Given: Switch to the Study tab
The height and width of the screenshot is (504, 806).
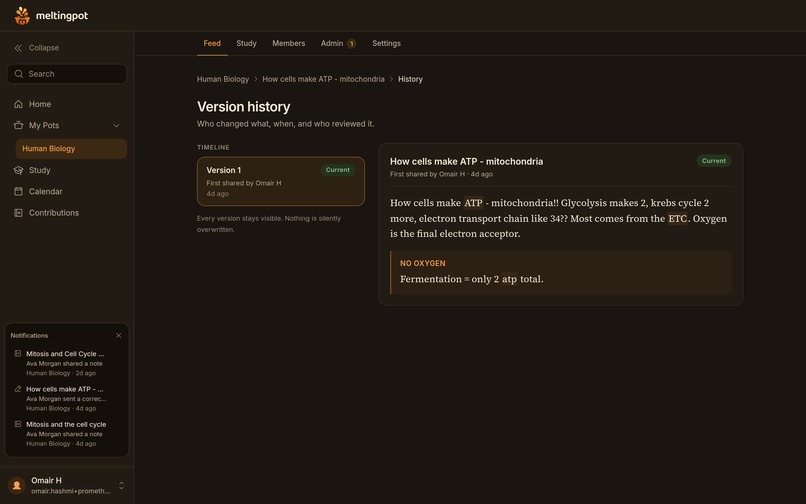Looking at the screenshot, I should (246, 43).
